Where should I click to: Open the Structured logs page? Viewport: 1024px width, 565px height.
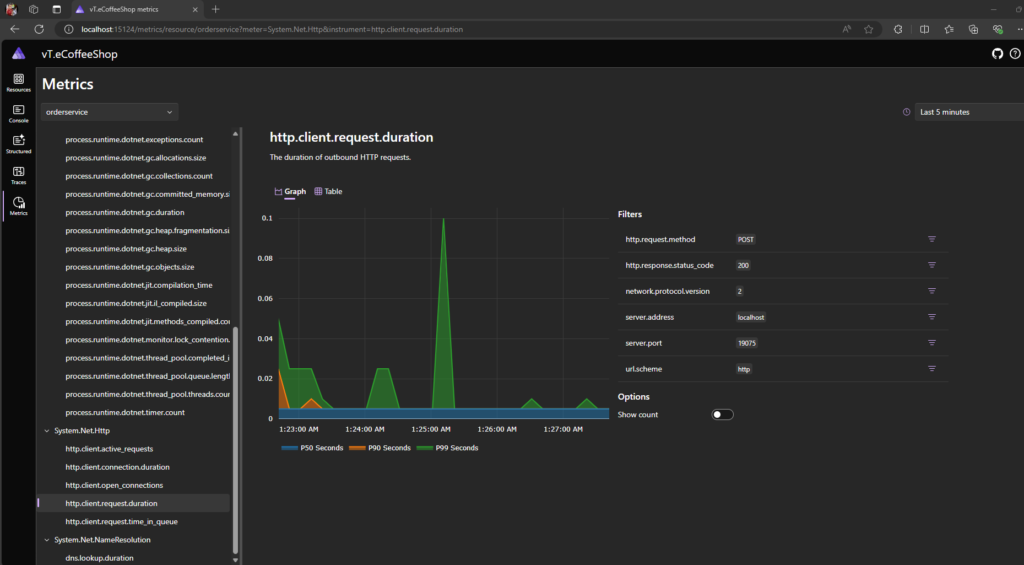[18, 144]
